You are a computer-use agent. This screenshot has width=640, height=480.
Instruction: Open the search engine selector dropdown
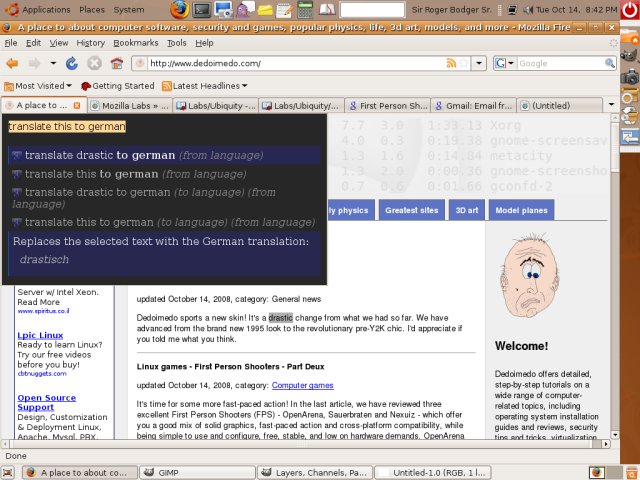coord(504,63)
